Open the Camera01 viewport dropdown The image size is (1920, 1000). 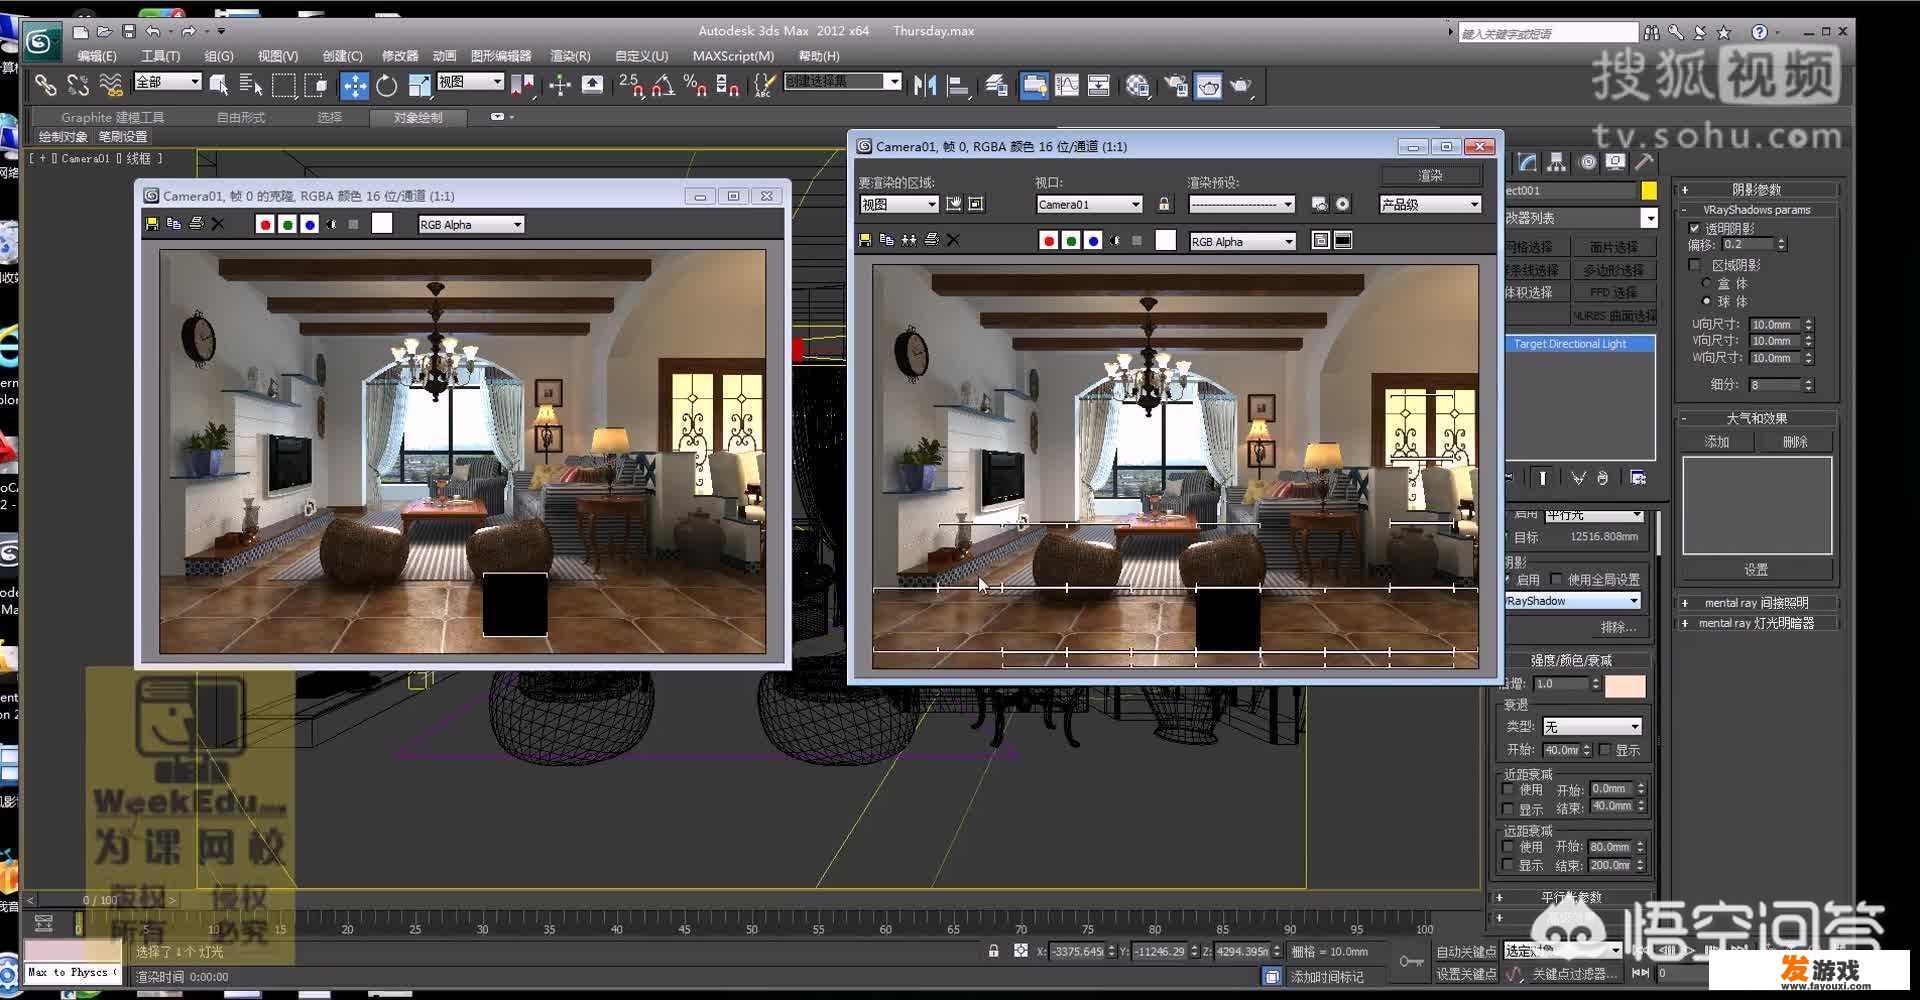(x=1089, y=204)
